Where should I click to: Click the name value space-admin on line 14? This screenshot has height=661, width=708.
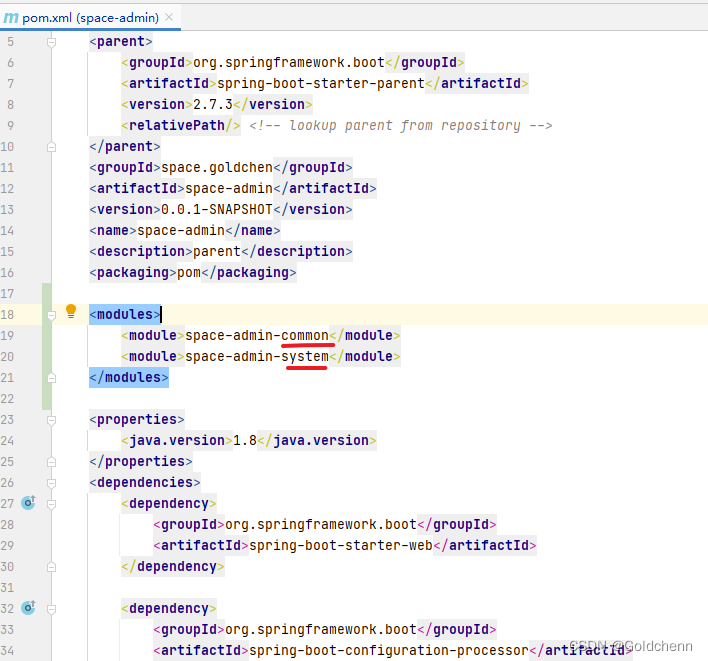tap(181, 231)
